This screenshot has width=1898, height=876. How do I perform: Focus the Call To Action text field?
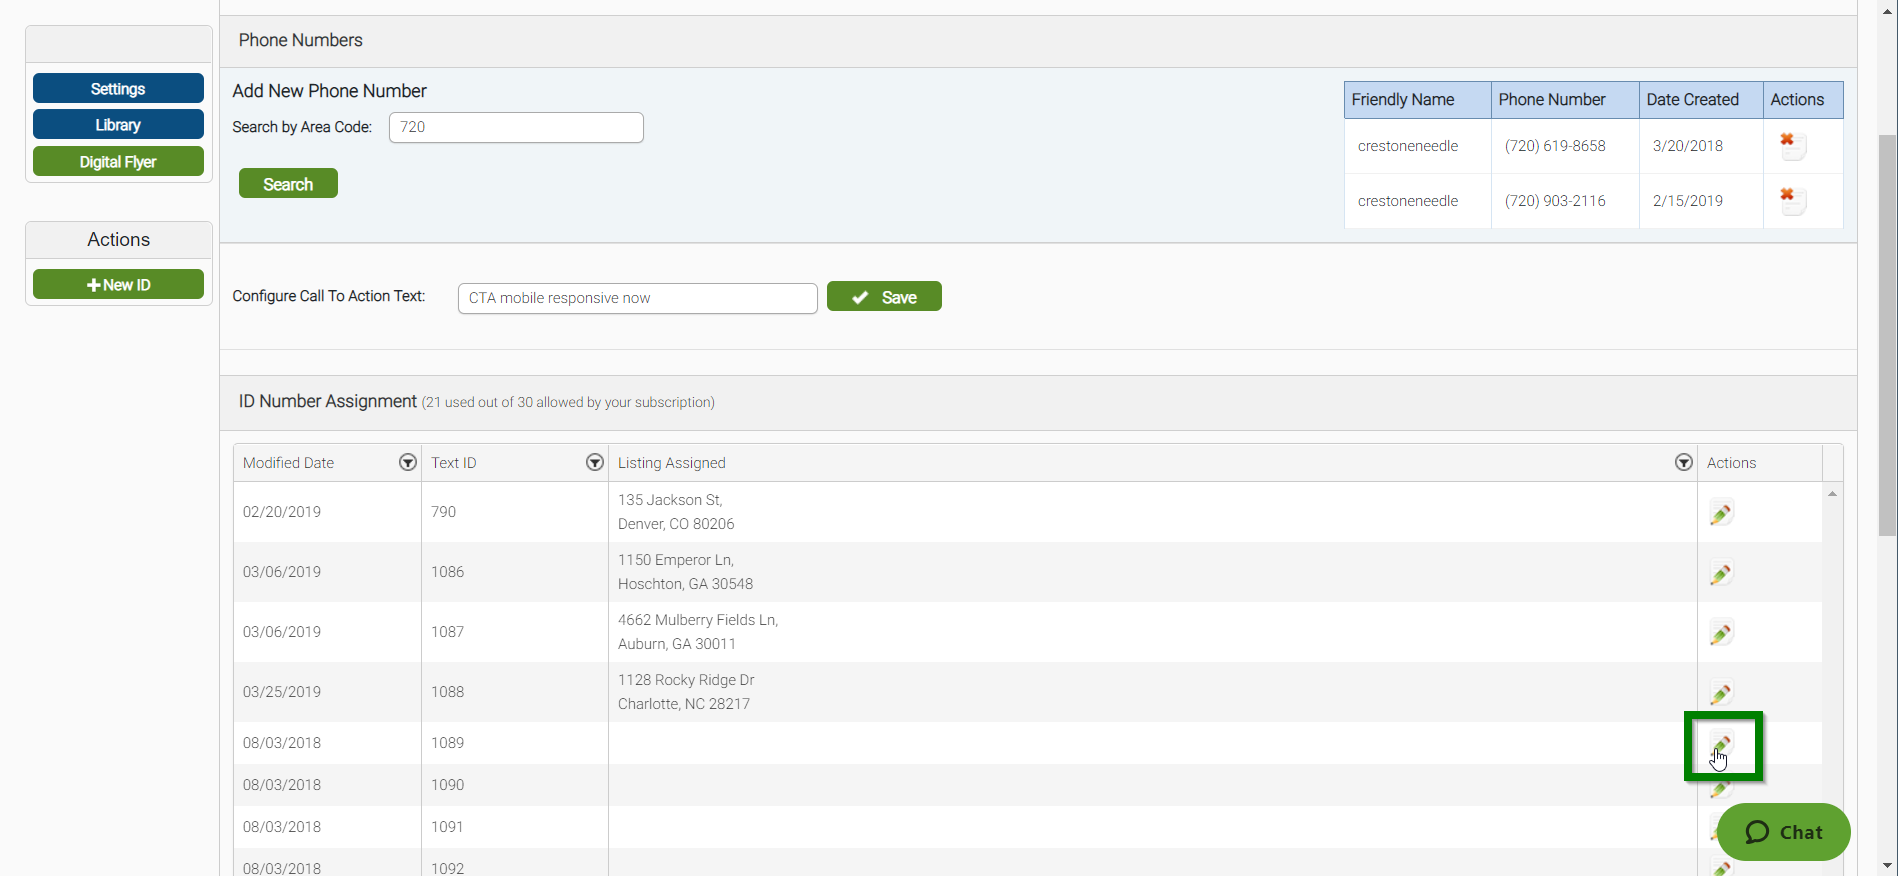[638, 298]
